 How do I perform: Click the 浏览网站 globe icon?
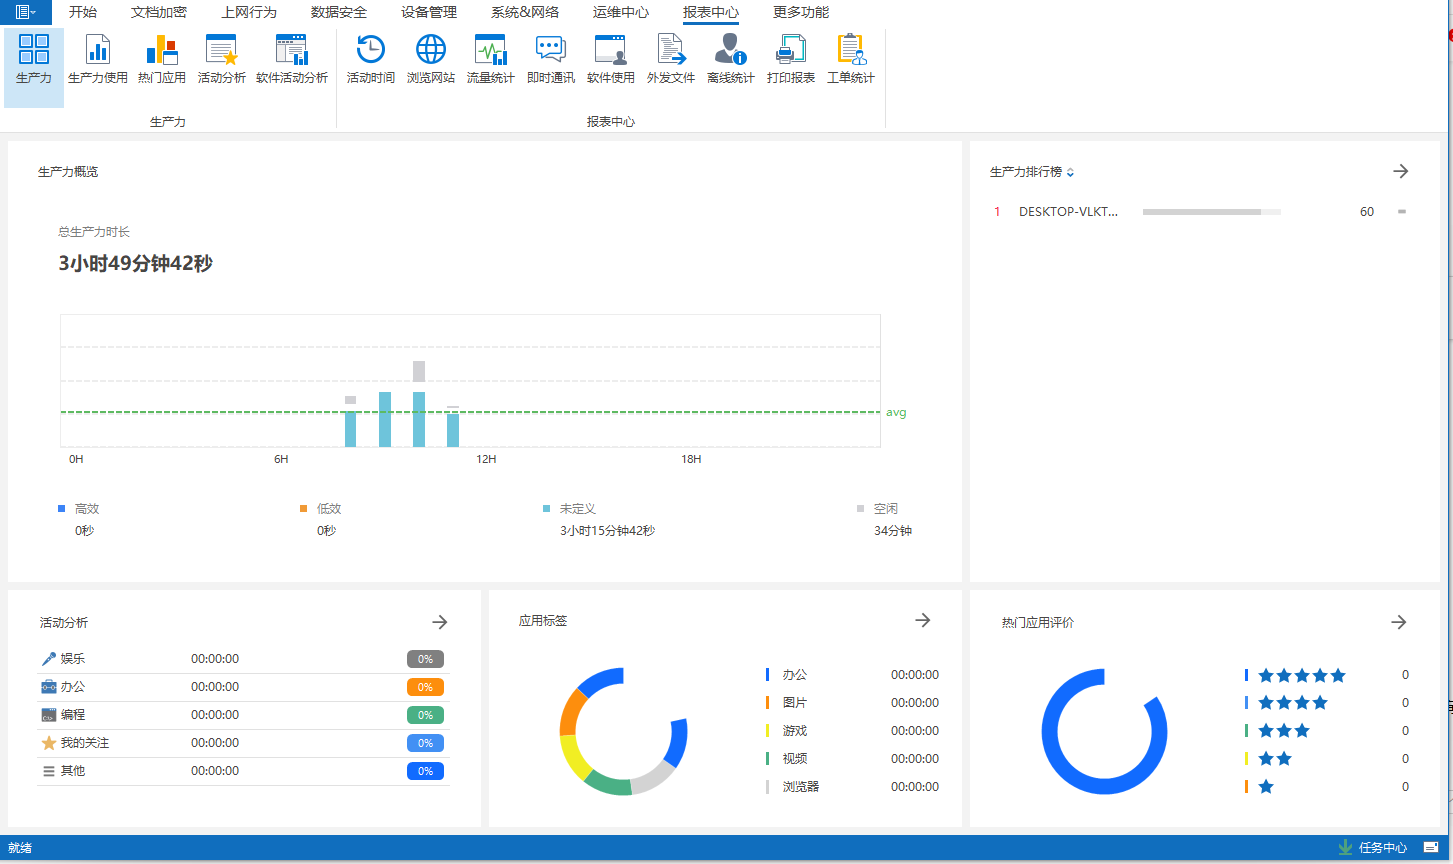click(431, 58)
